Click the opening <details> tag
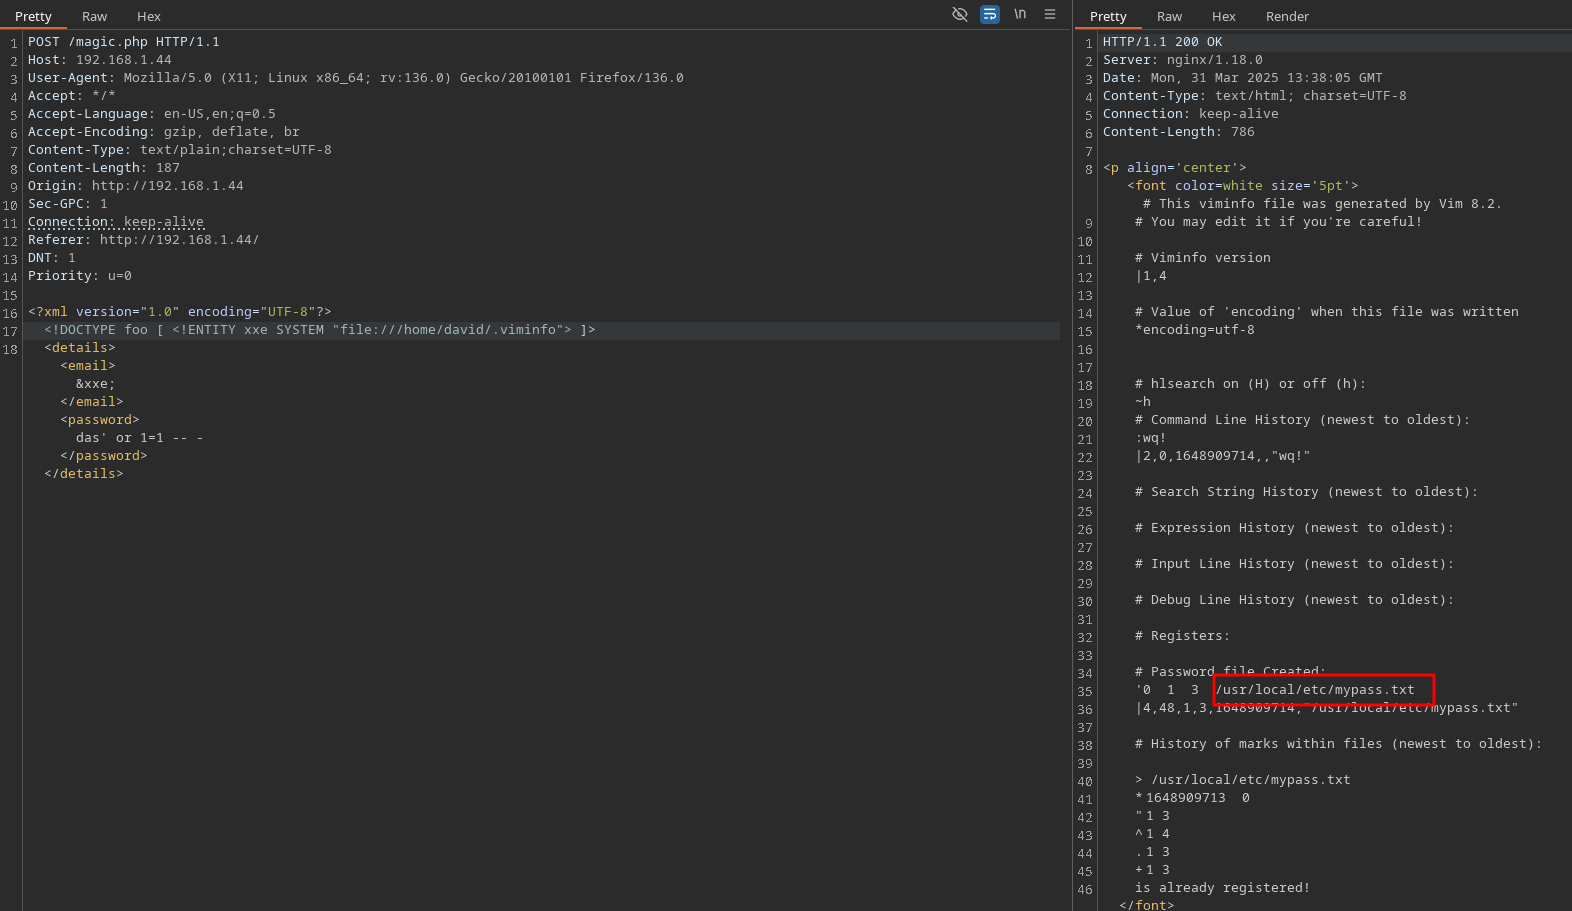Screen dimensions: 1572x911 click(x=80, y=348)
